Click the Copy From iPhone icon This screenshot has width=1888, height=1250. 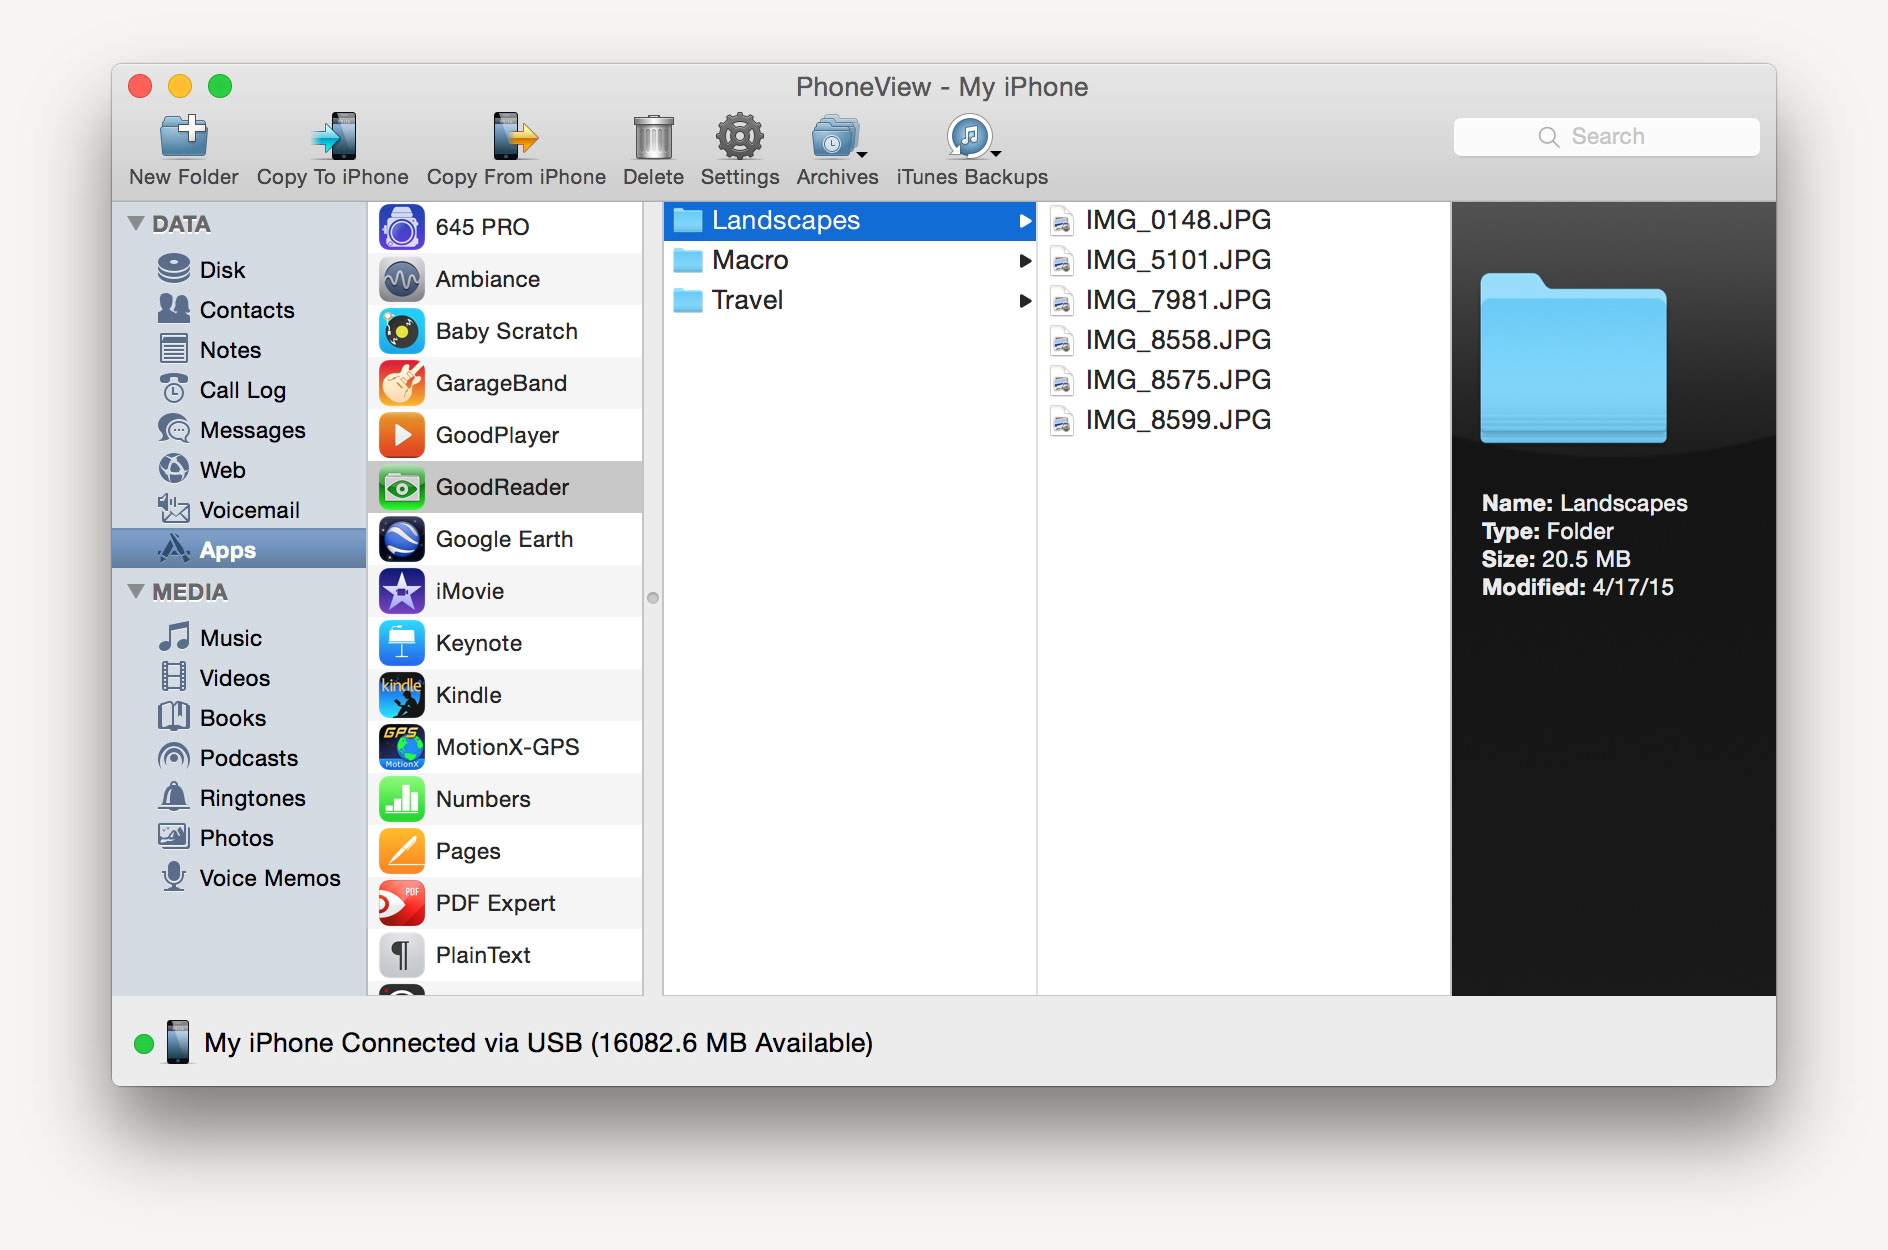click(x=515, y=138)
